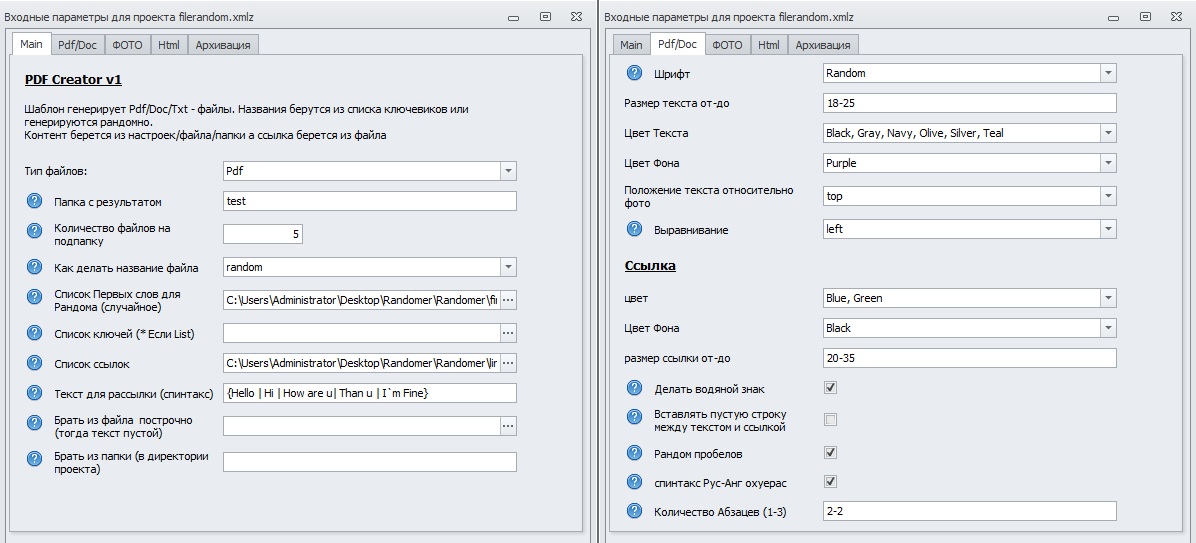
Task: Browse for Брать из файла построчно
Action: (x=508, y=426)
